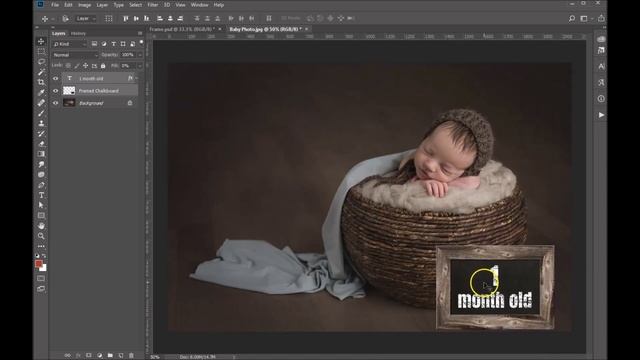Expand effects arrow on text layer
The image size is (640, 360).
136,78
